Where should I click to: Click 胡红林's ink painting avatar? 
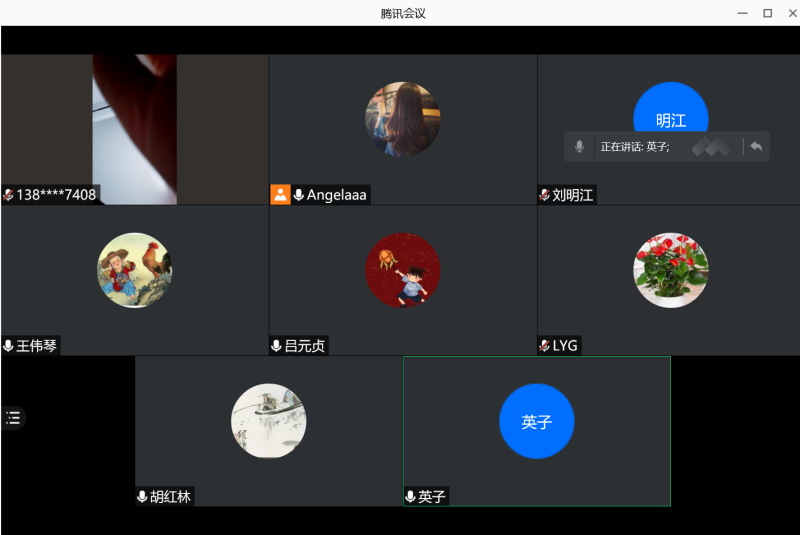tap(269, 421)
